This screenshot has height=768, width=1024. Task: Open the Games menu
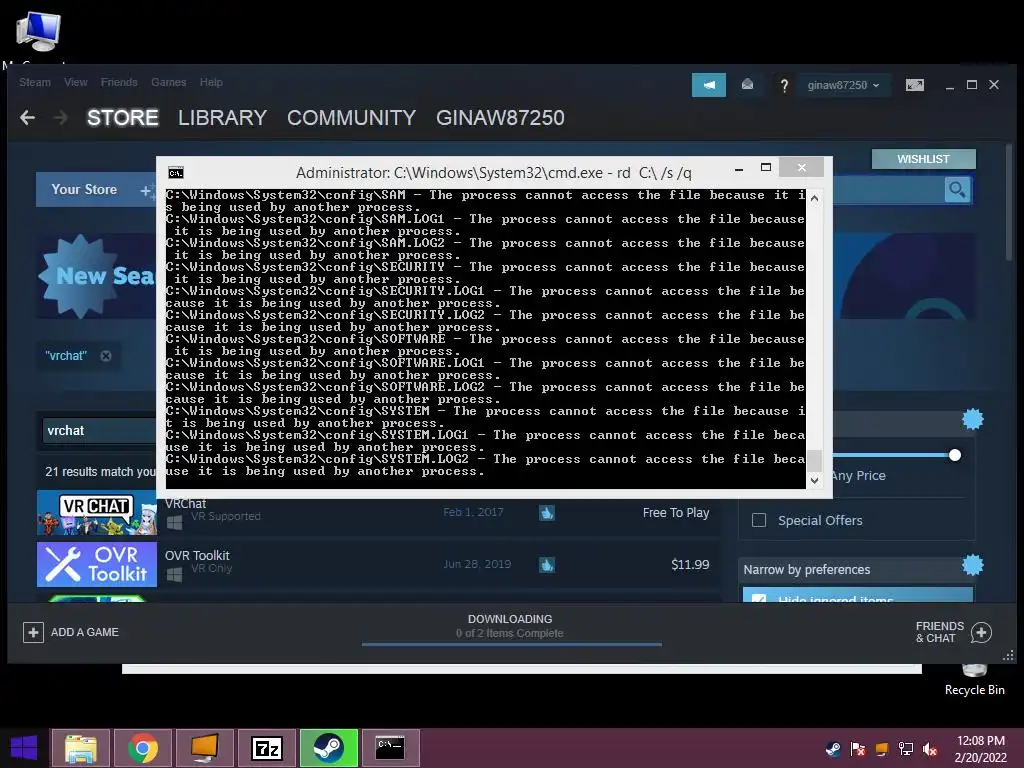(x=168, y=82)
